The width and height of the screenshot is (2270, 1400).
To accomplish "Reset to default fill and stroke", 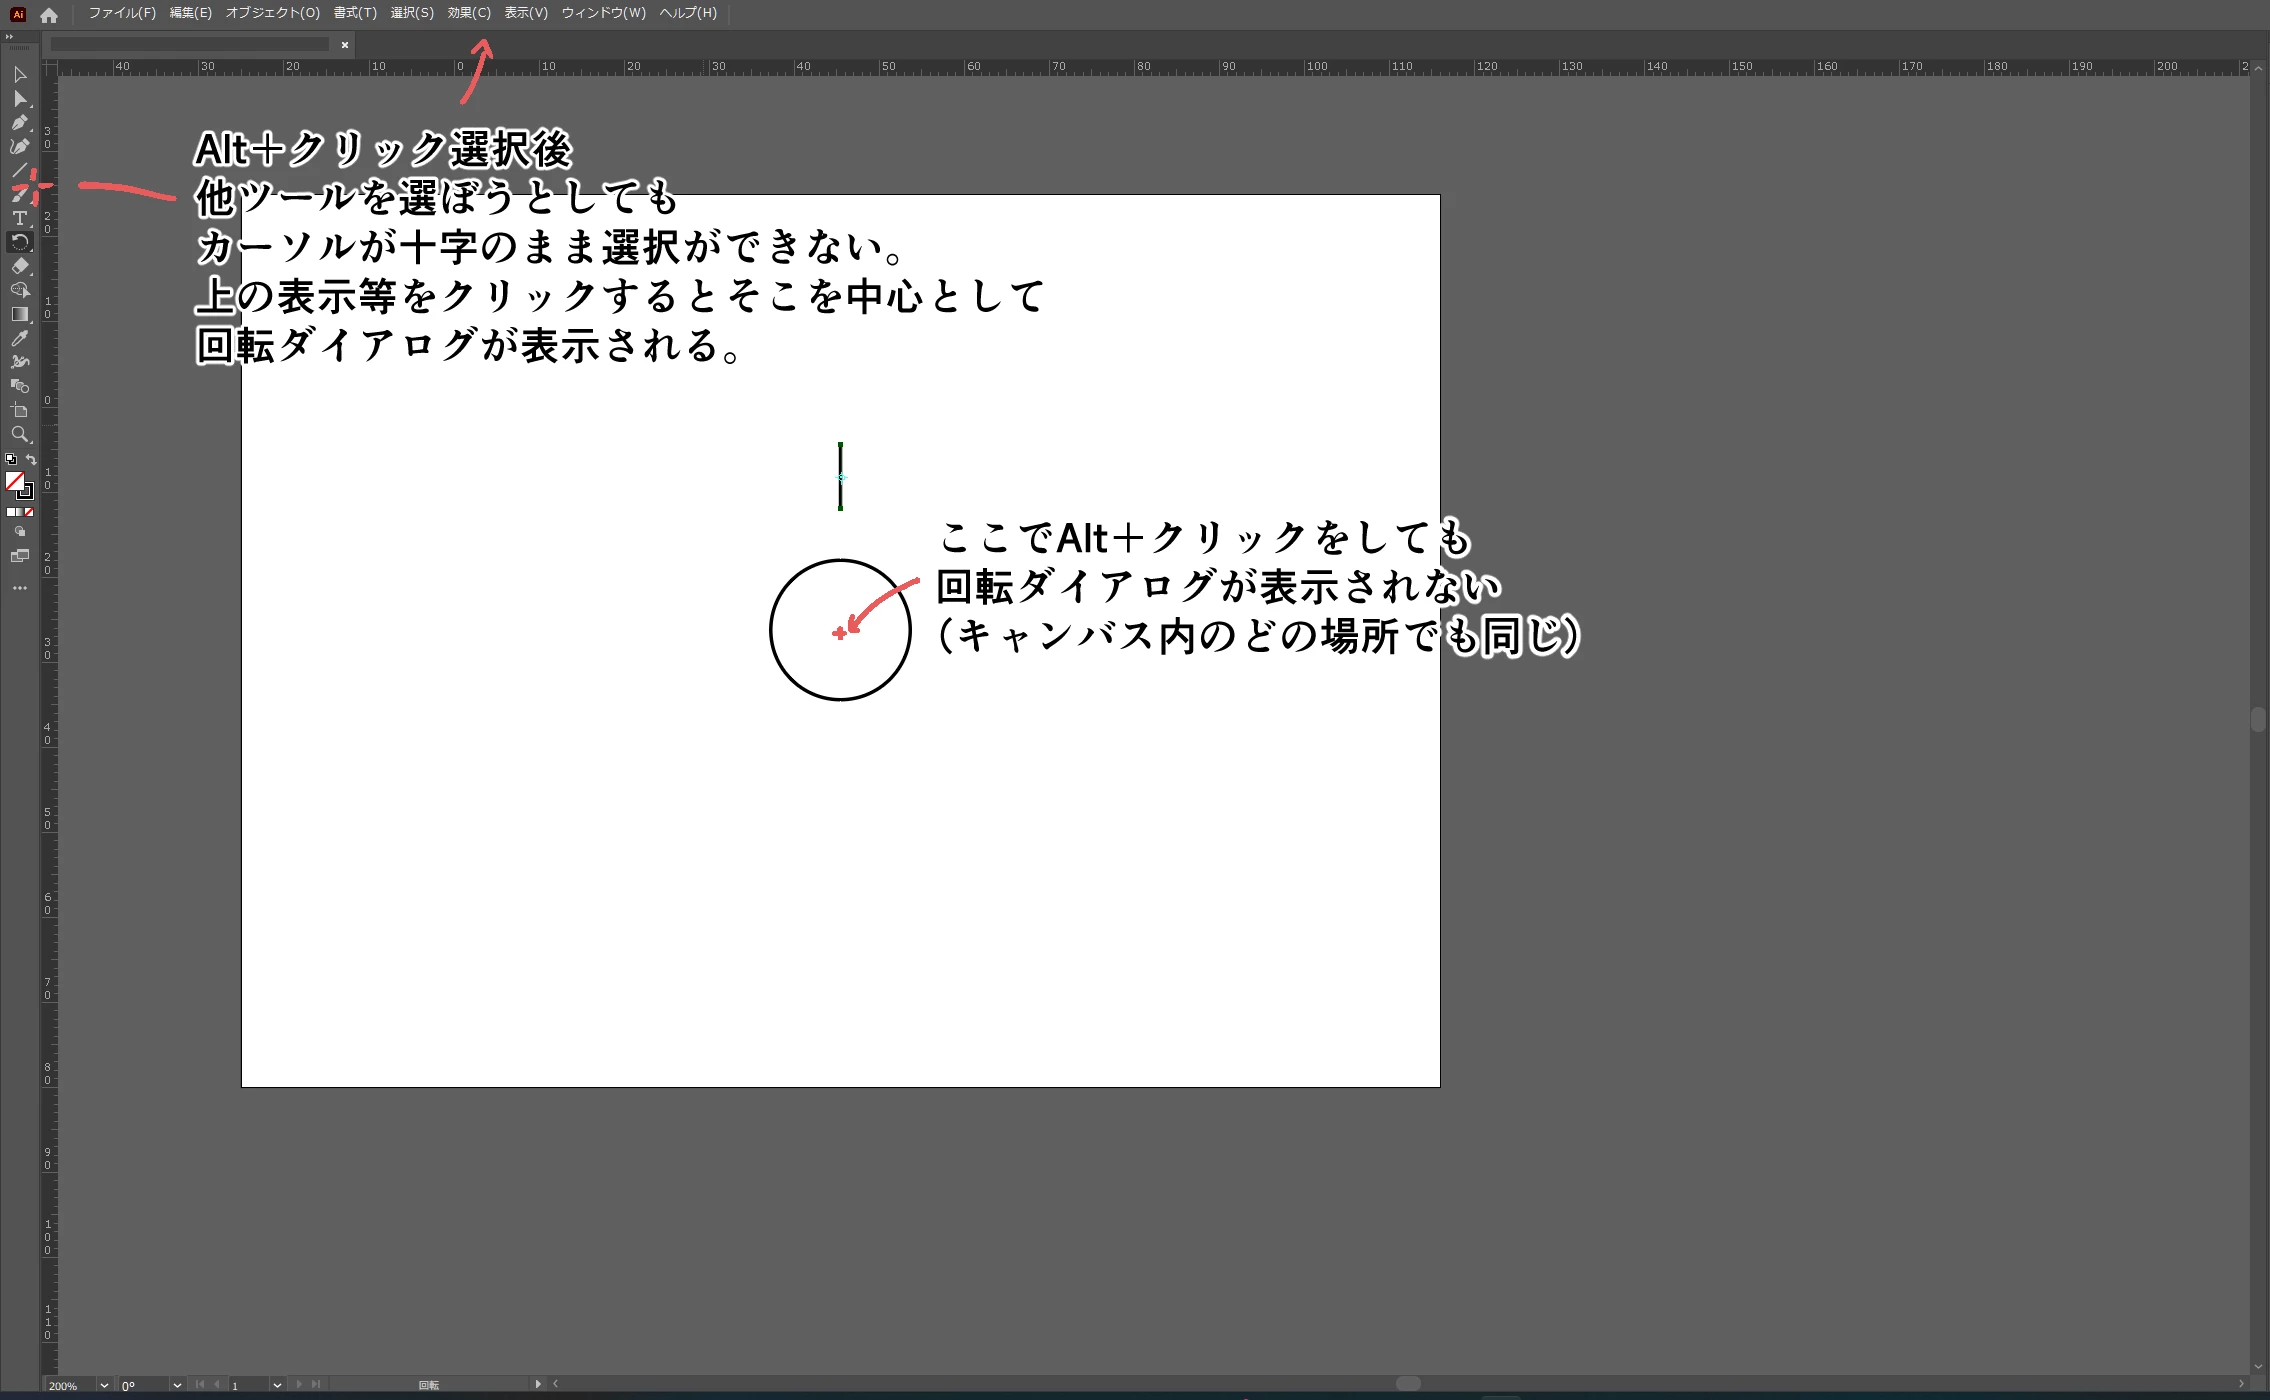I will tap(10, 459).
